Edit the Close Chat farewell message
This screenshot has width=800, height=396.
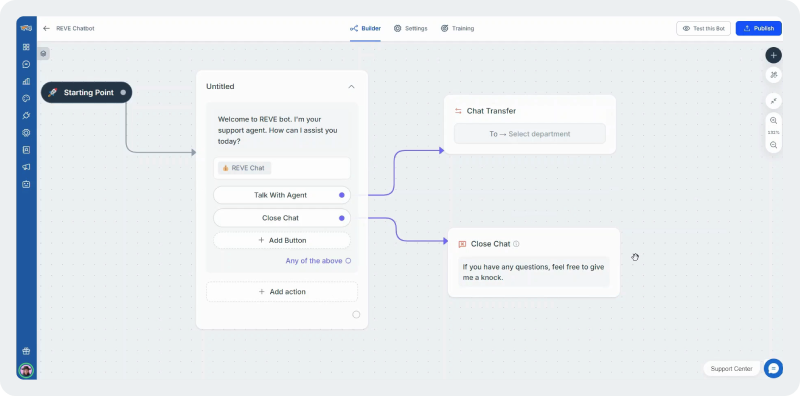(534, 271)
